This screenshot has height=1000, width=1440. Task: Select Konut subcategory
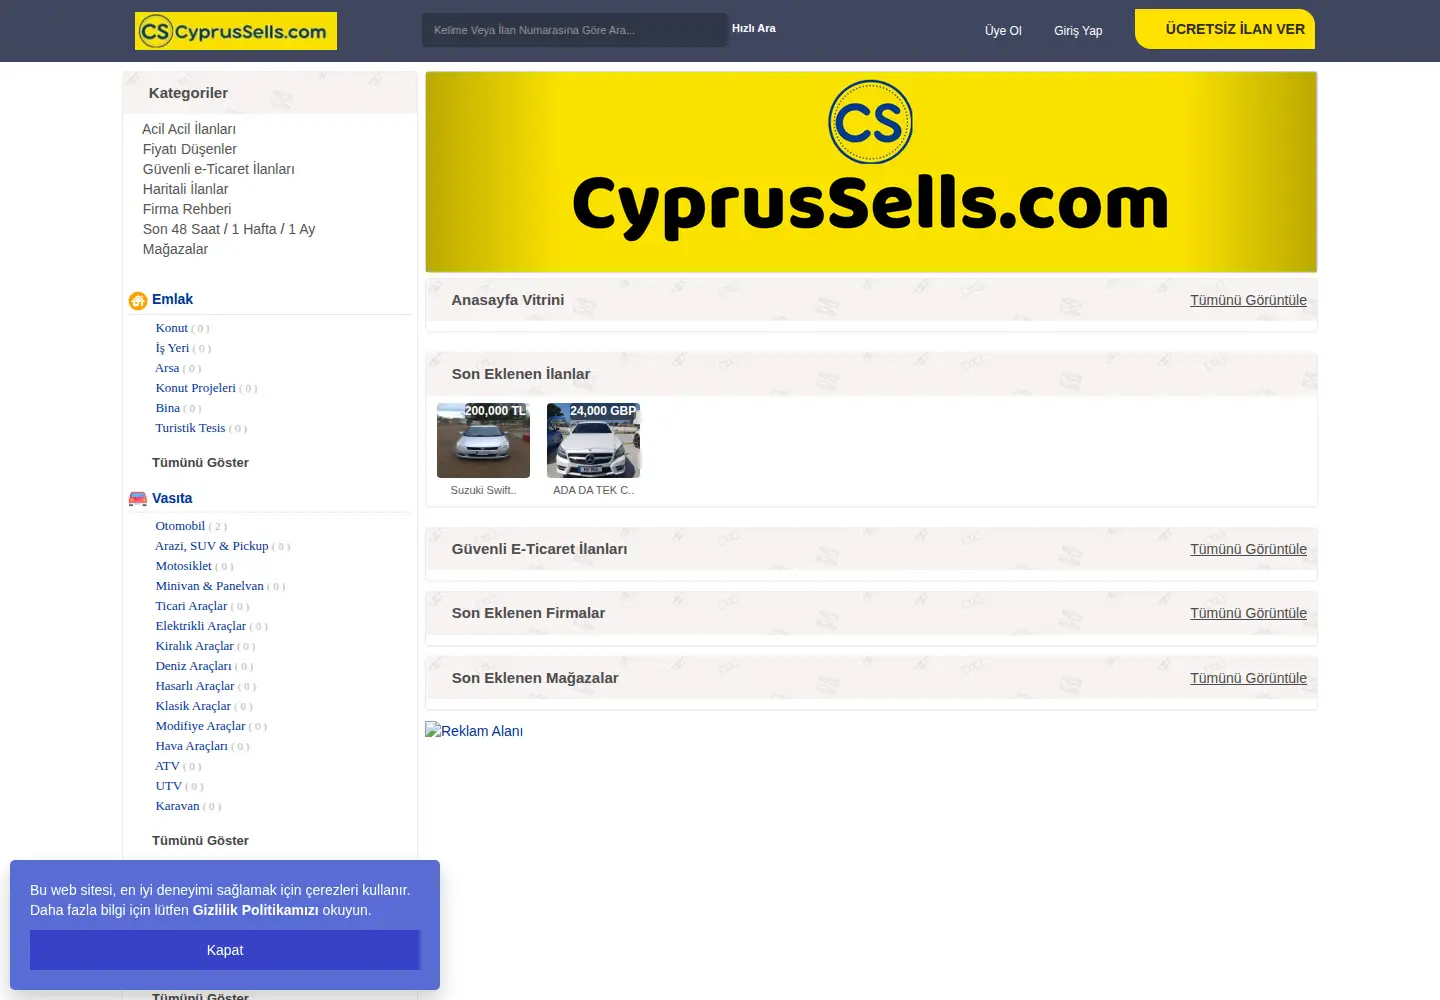pyautogui.click(x=172, y=328)
